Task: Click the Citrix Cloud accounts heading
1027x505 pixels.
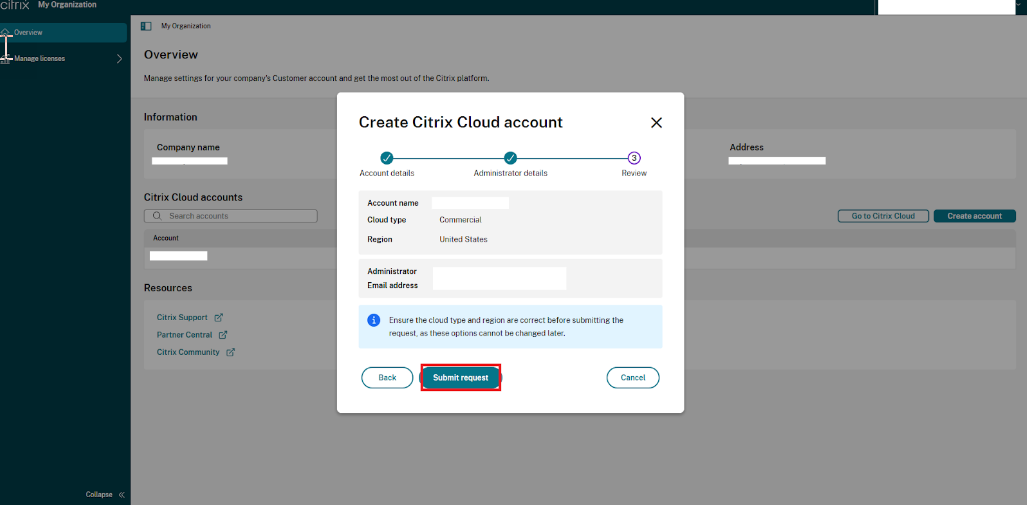Action: click(193, 197)
